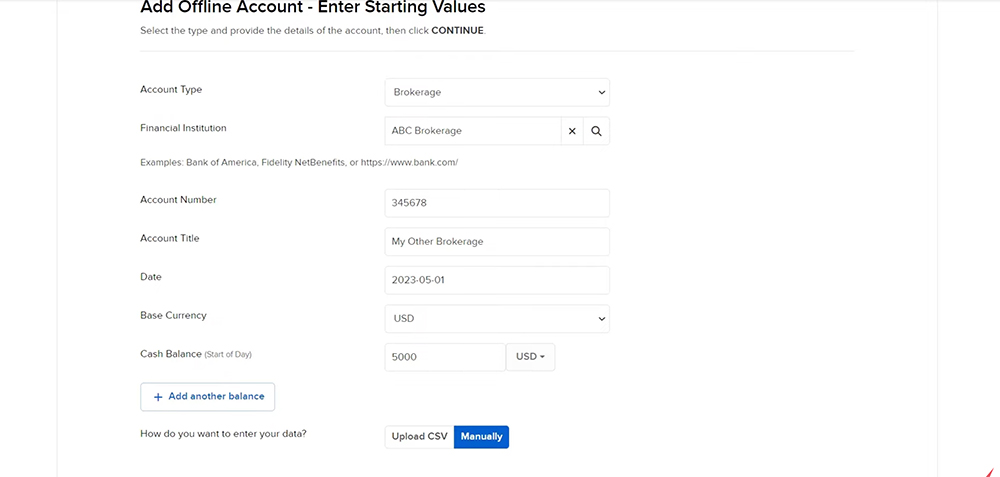This screenshot has width=1000, height=477.
Task: Open the Account Type Brokerage dropdown
Action: pyautogui.click(x=497, y=92)
